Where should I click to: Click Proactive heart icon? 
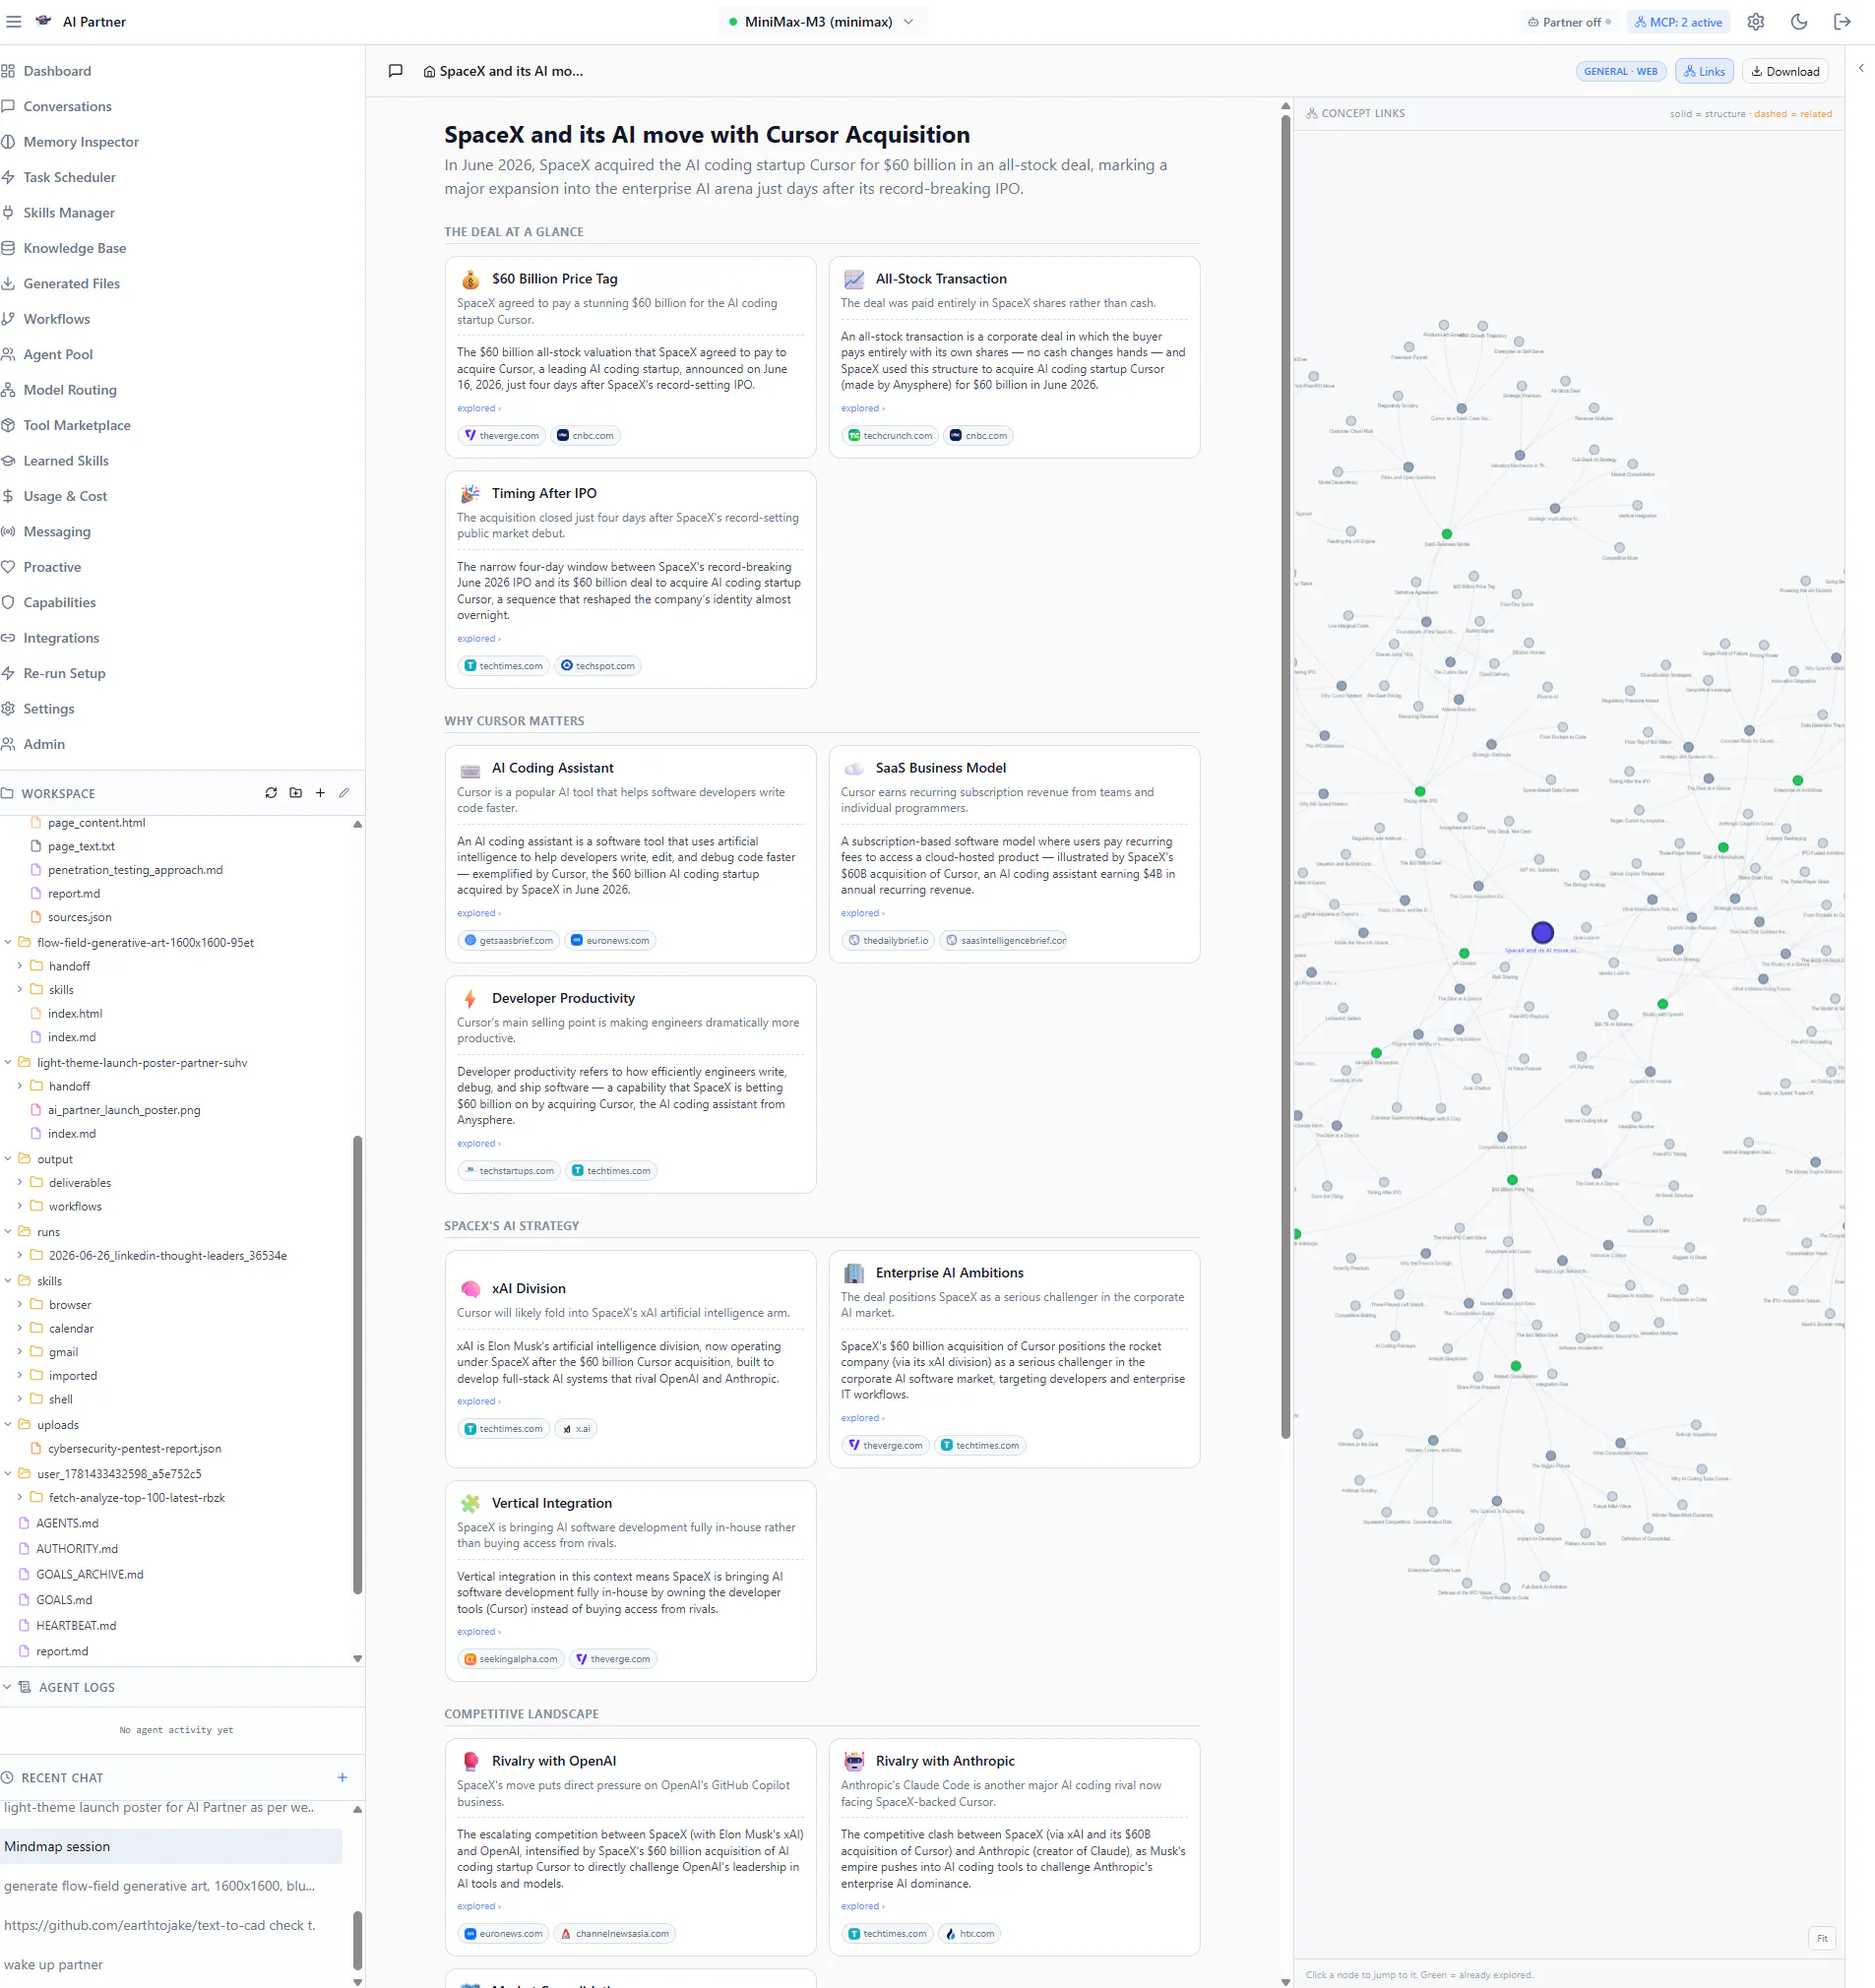tap(8, 567)
